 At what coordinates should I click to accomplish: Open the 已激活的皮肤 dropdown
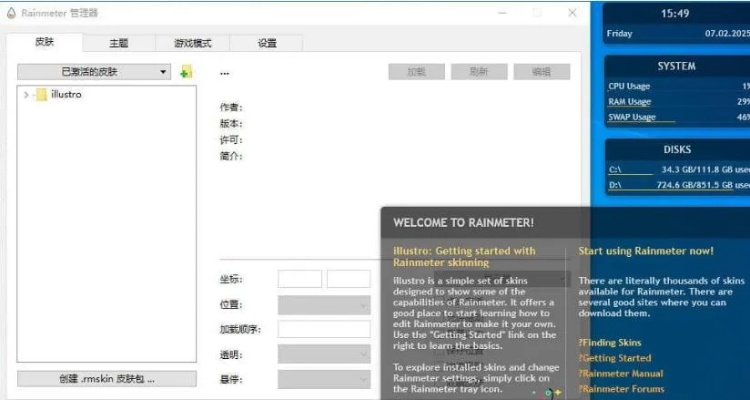click(95, 72)
